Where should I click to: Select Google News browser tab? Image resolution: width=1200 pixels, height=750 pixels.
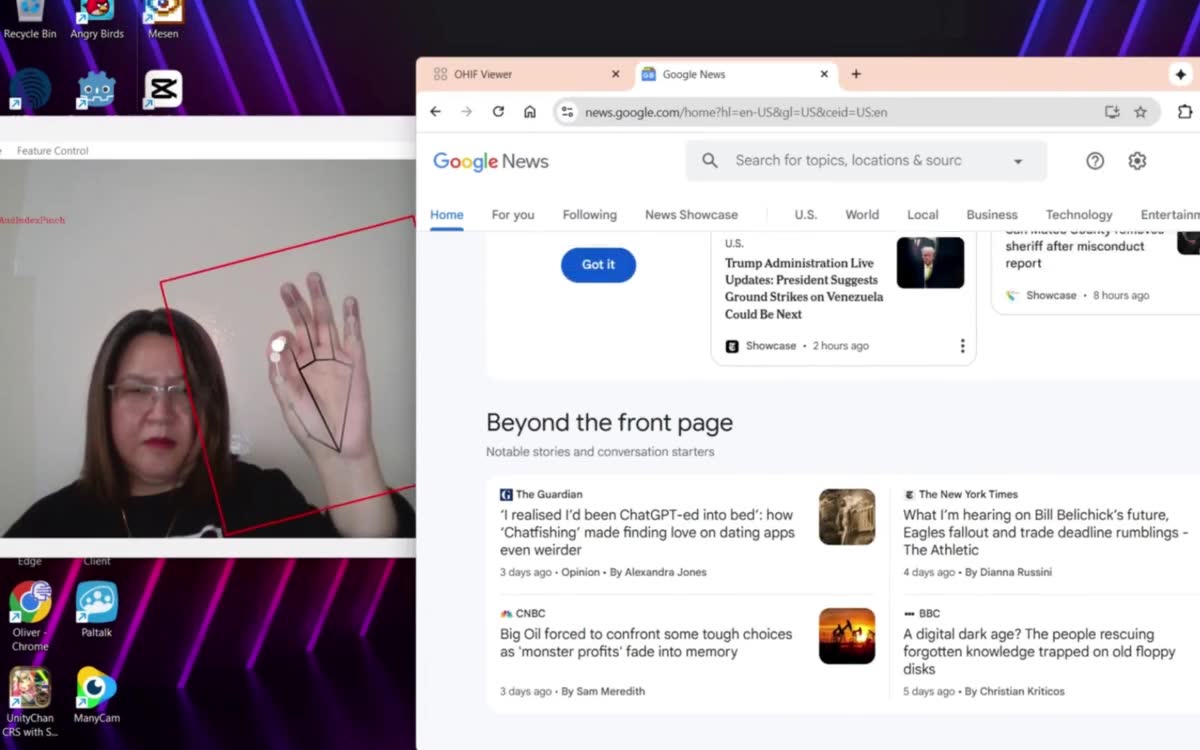click(x=736, y=74)
